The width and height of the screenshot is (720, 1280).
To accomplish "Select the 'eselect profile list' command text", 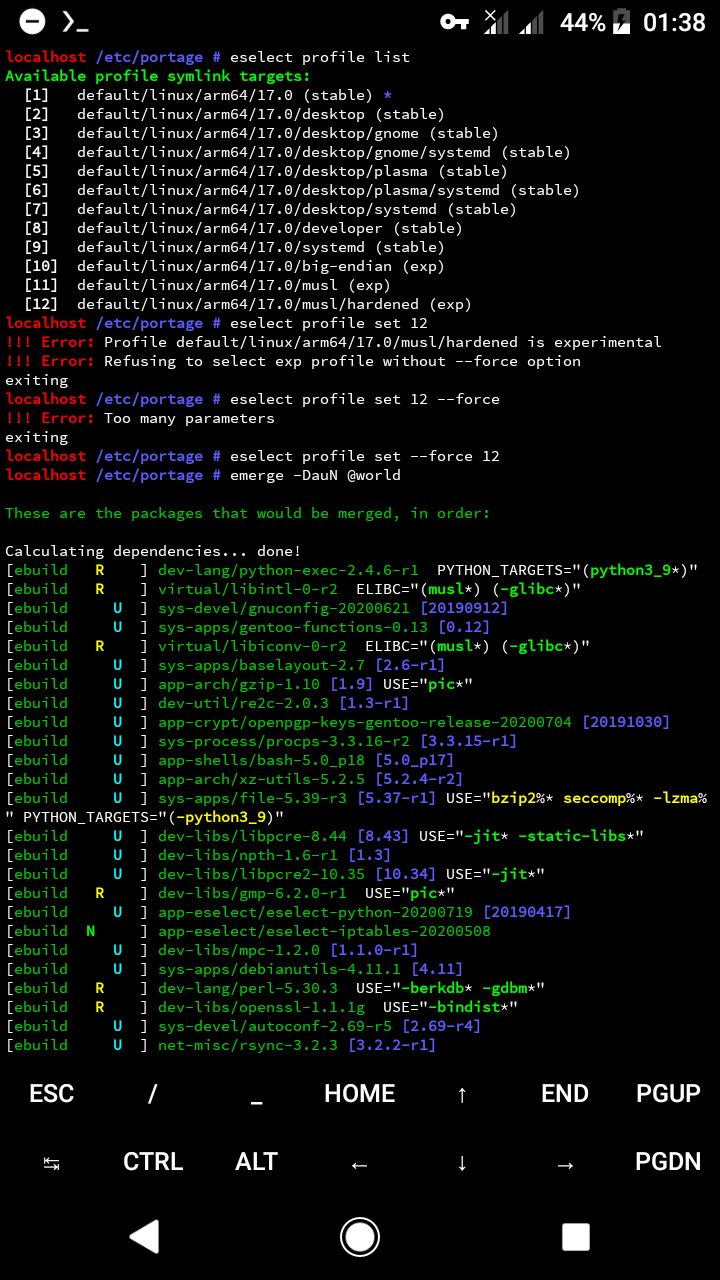I will point(320,57).
